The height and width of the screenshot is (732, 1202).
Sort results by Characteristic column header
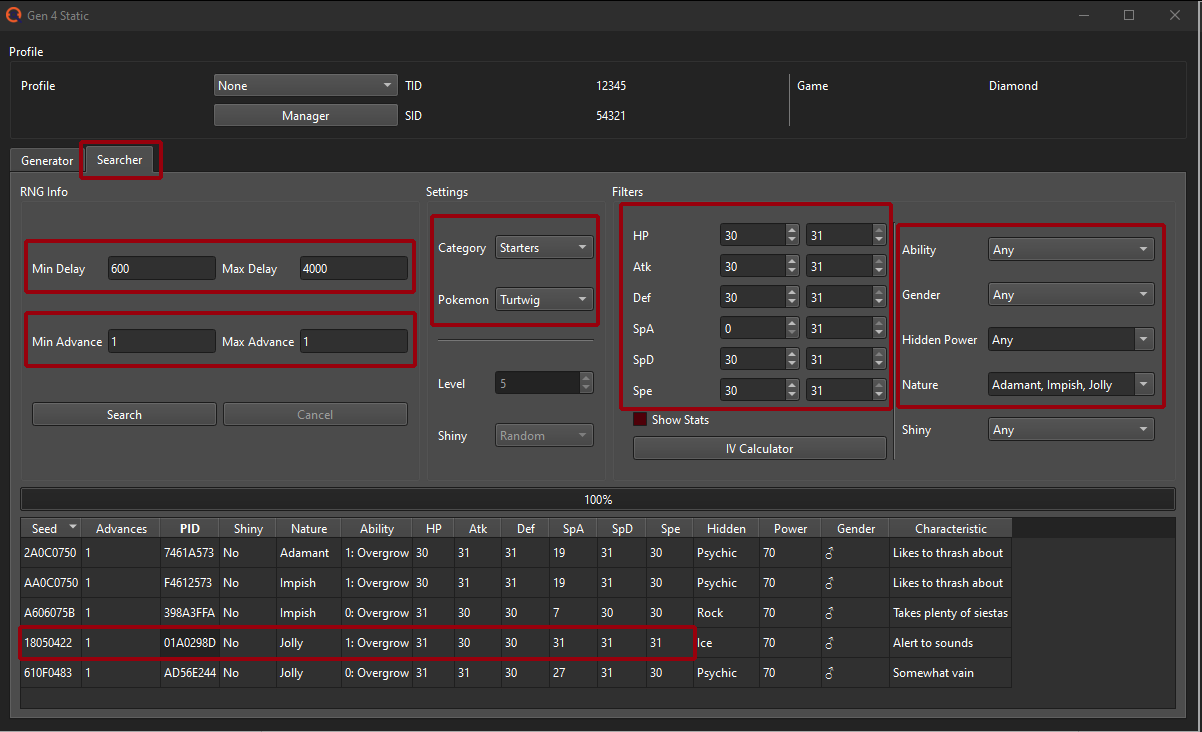click(950, 528)
